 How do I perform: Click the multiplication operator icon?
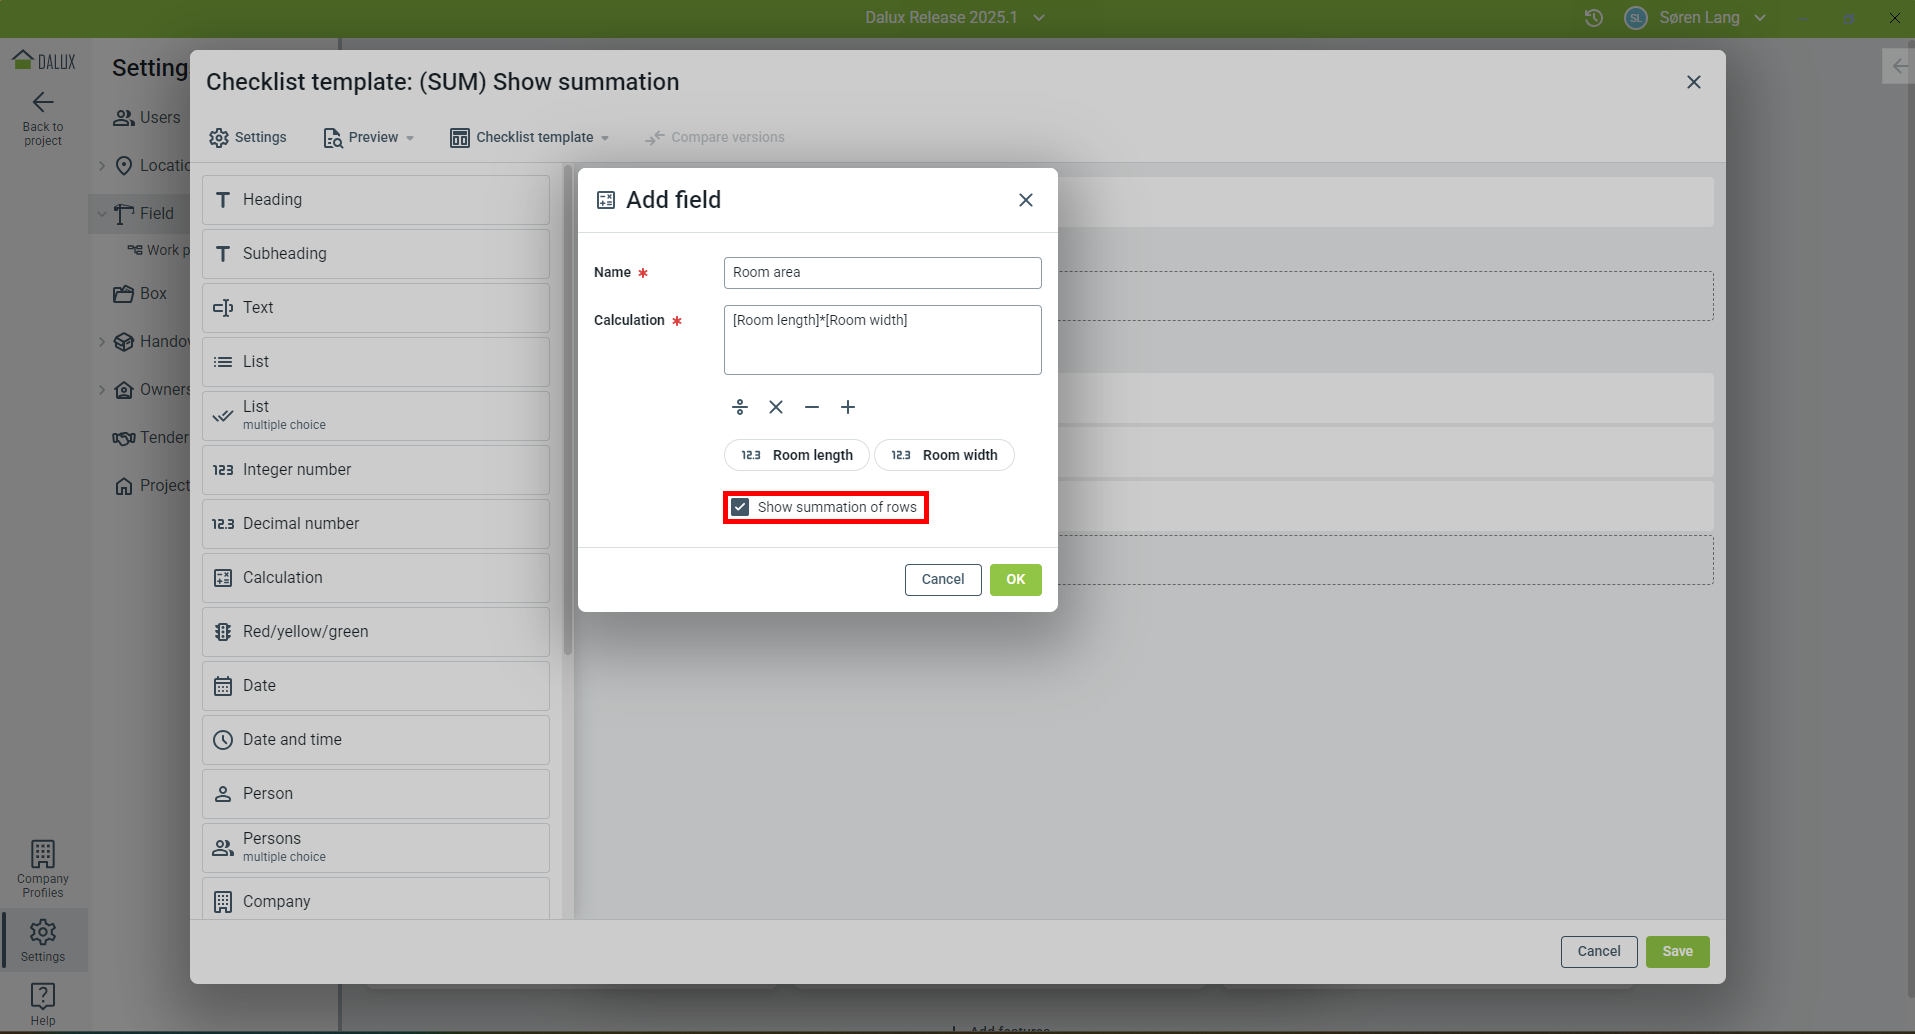point(776,407)
